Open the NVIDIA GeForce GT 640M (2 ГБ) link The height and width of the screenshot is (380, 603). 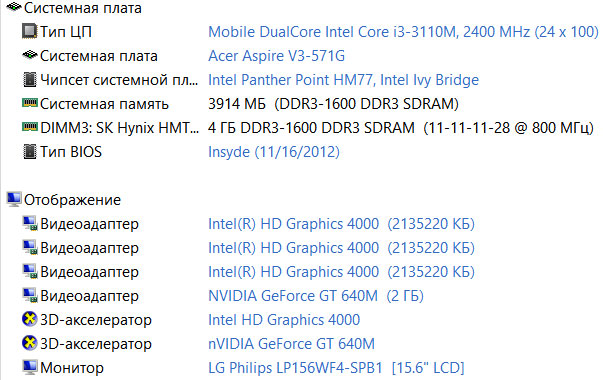pyautogui.click(x=316, y=296)
